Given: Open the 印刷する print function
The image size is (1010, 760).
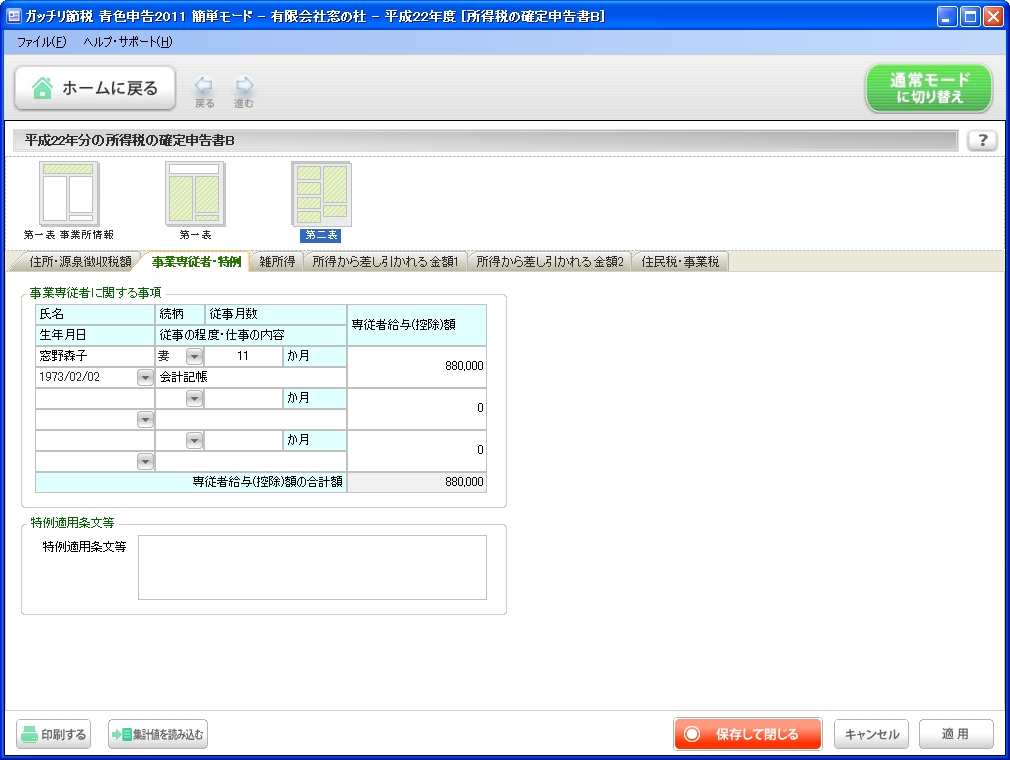Looking at the screenshot, I should click(x=52, y=733).
